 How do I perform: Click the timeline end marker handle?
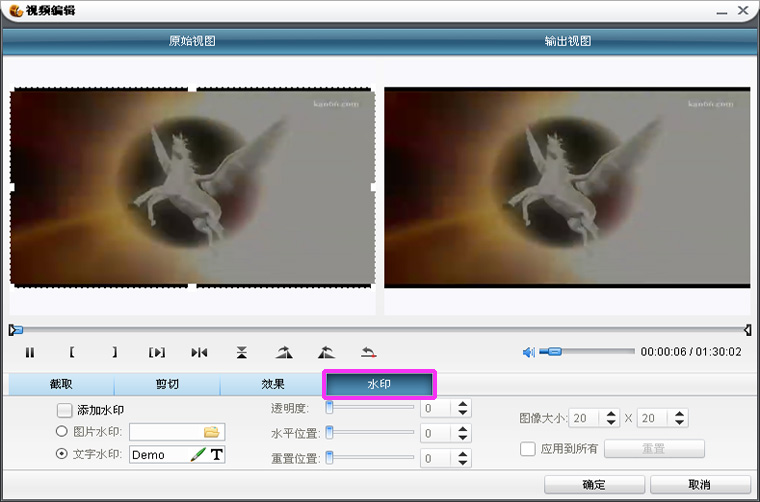point(747,330)
